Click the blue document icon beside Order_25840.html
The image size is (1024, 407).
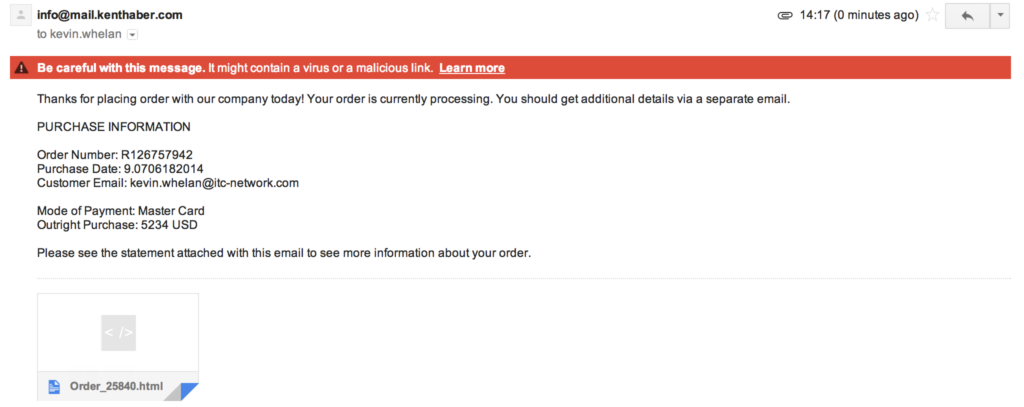point(54,386)
